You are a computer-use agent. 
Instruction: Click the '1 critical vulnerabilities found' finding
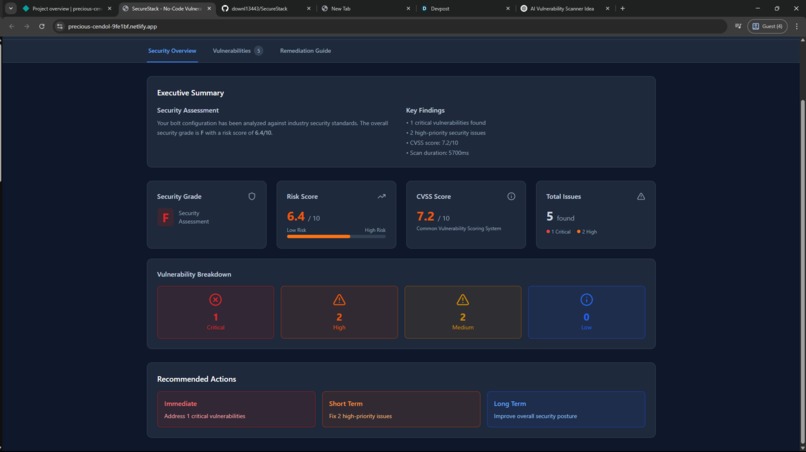[x=446, y=123]
